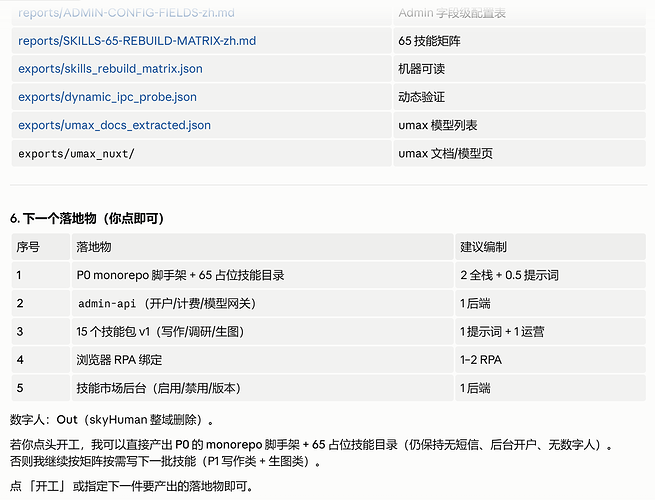Open the partially visible ADMIN-CONFIG-FIELDS-zh.md link
Image resolution: width=655 pixels, height=500 pixels.
[126, 13]
